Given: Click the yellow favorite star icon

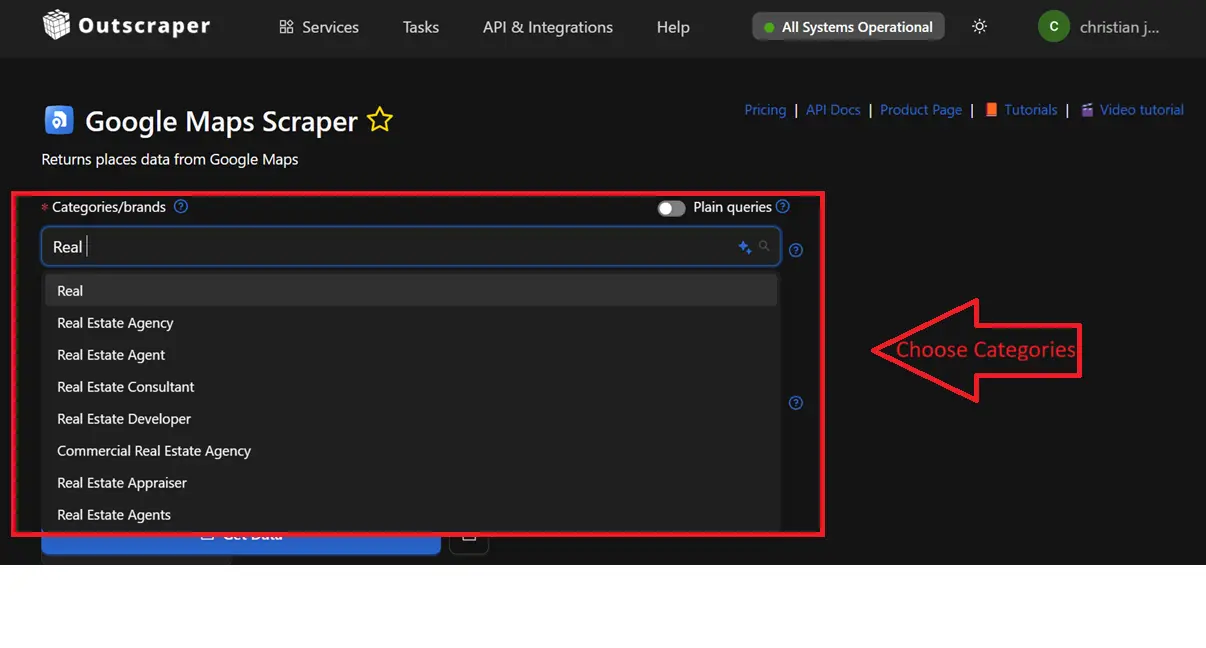Looking at the screenshot, I should (380, 121).
